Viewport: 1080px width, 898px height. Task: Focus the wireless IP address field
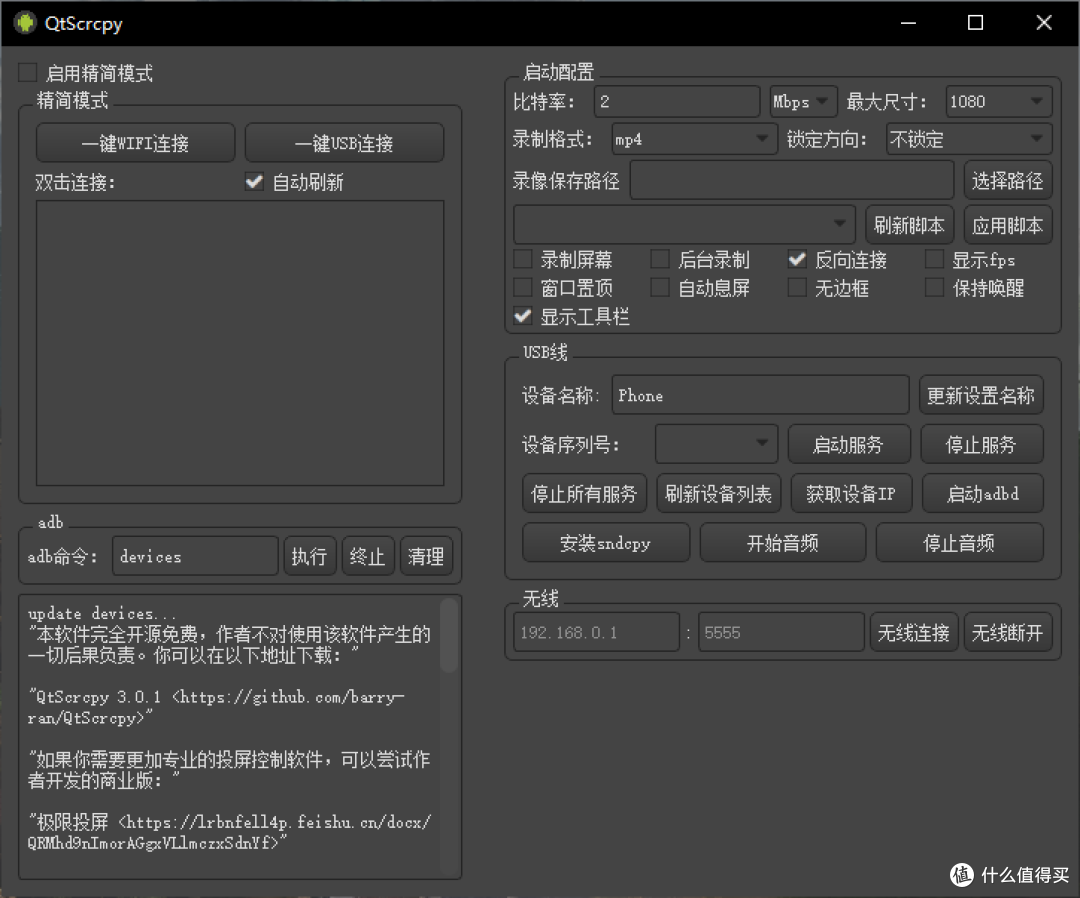(596, 632)
